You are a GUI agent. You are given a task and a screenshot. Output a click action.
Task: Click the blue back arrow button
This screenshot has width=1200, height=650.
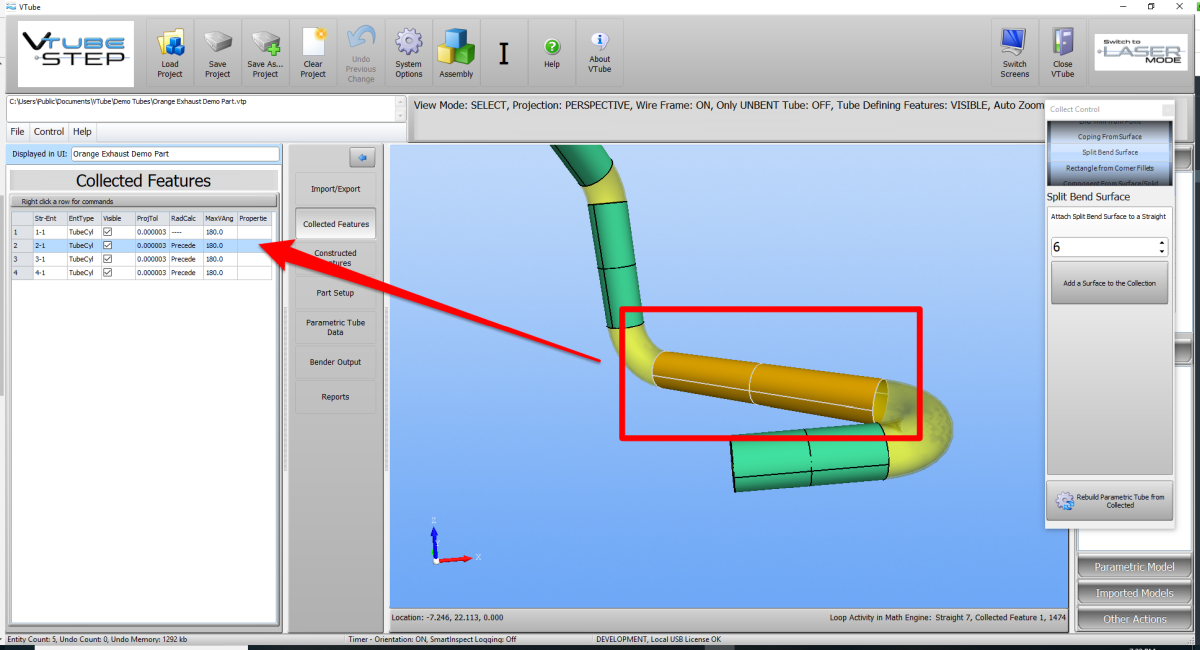(x=362, y=157)
